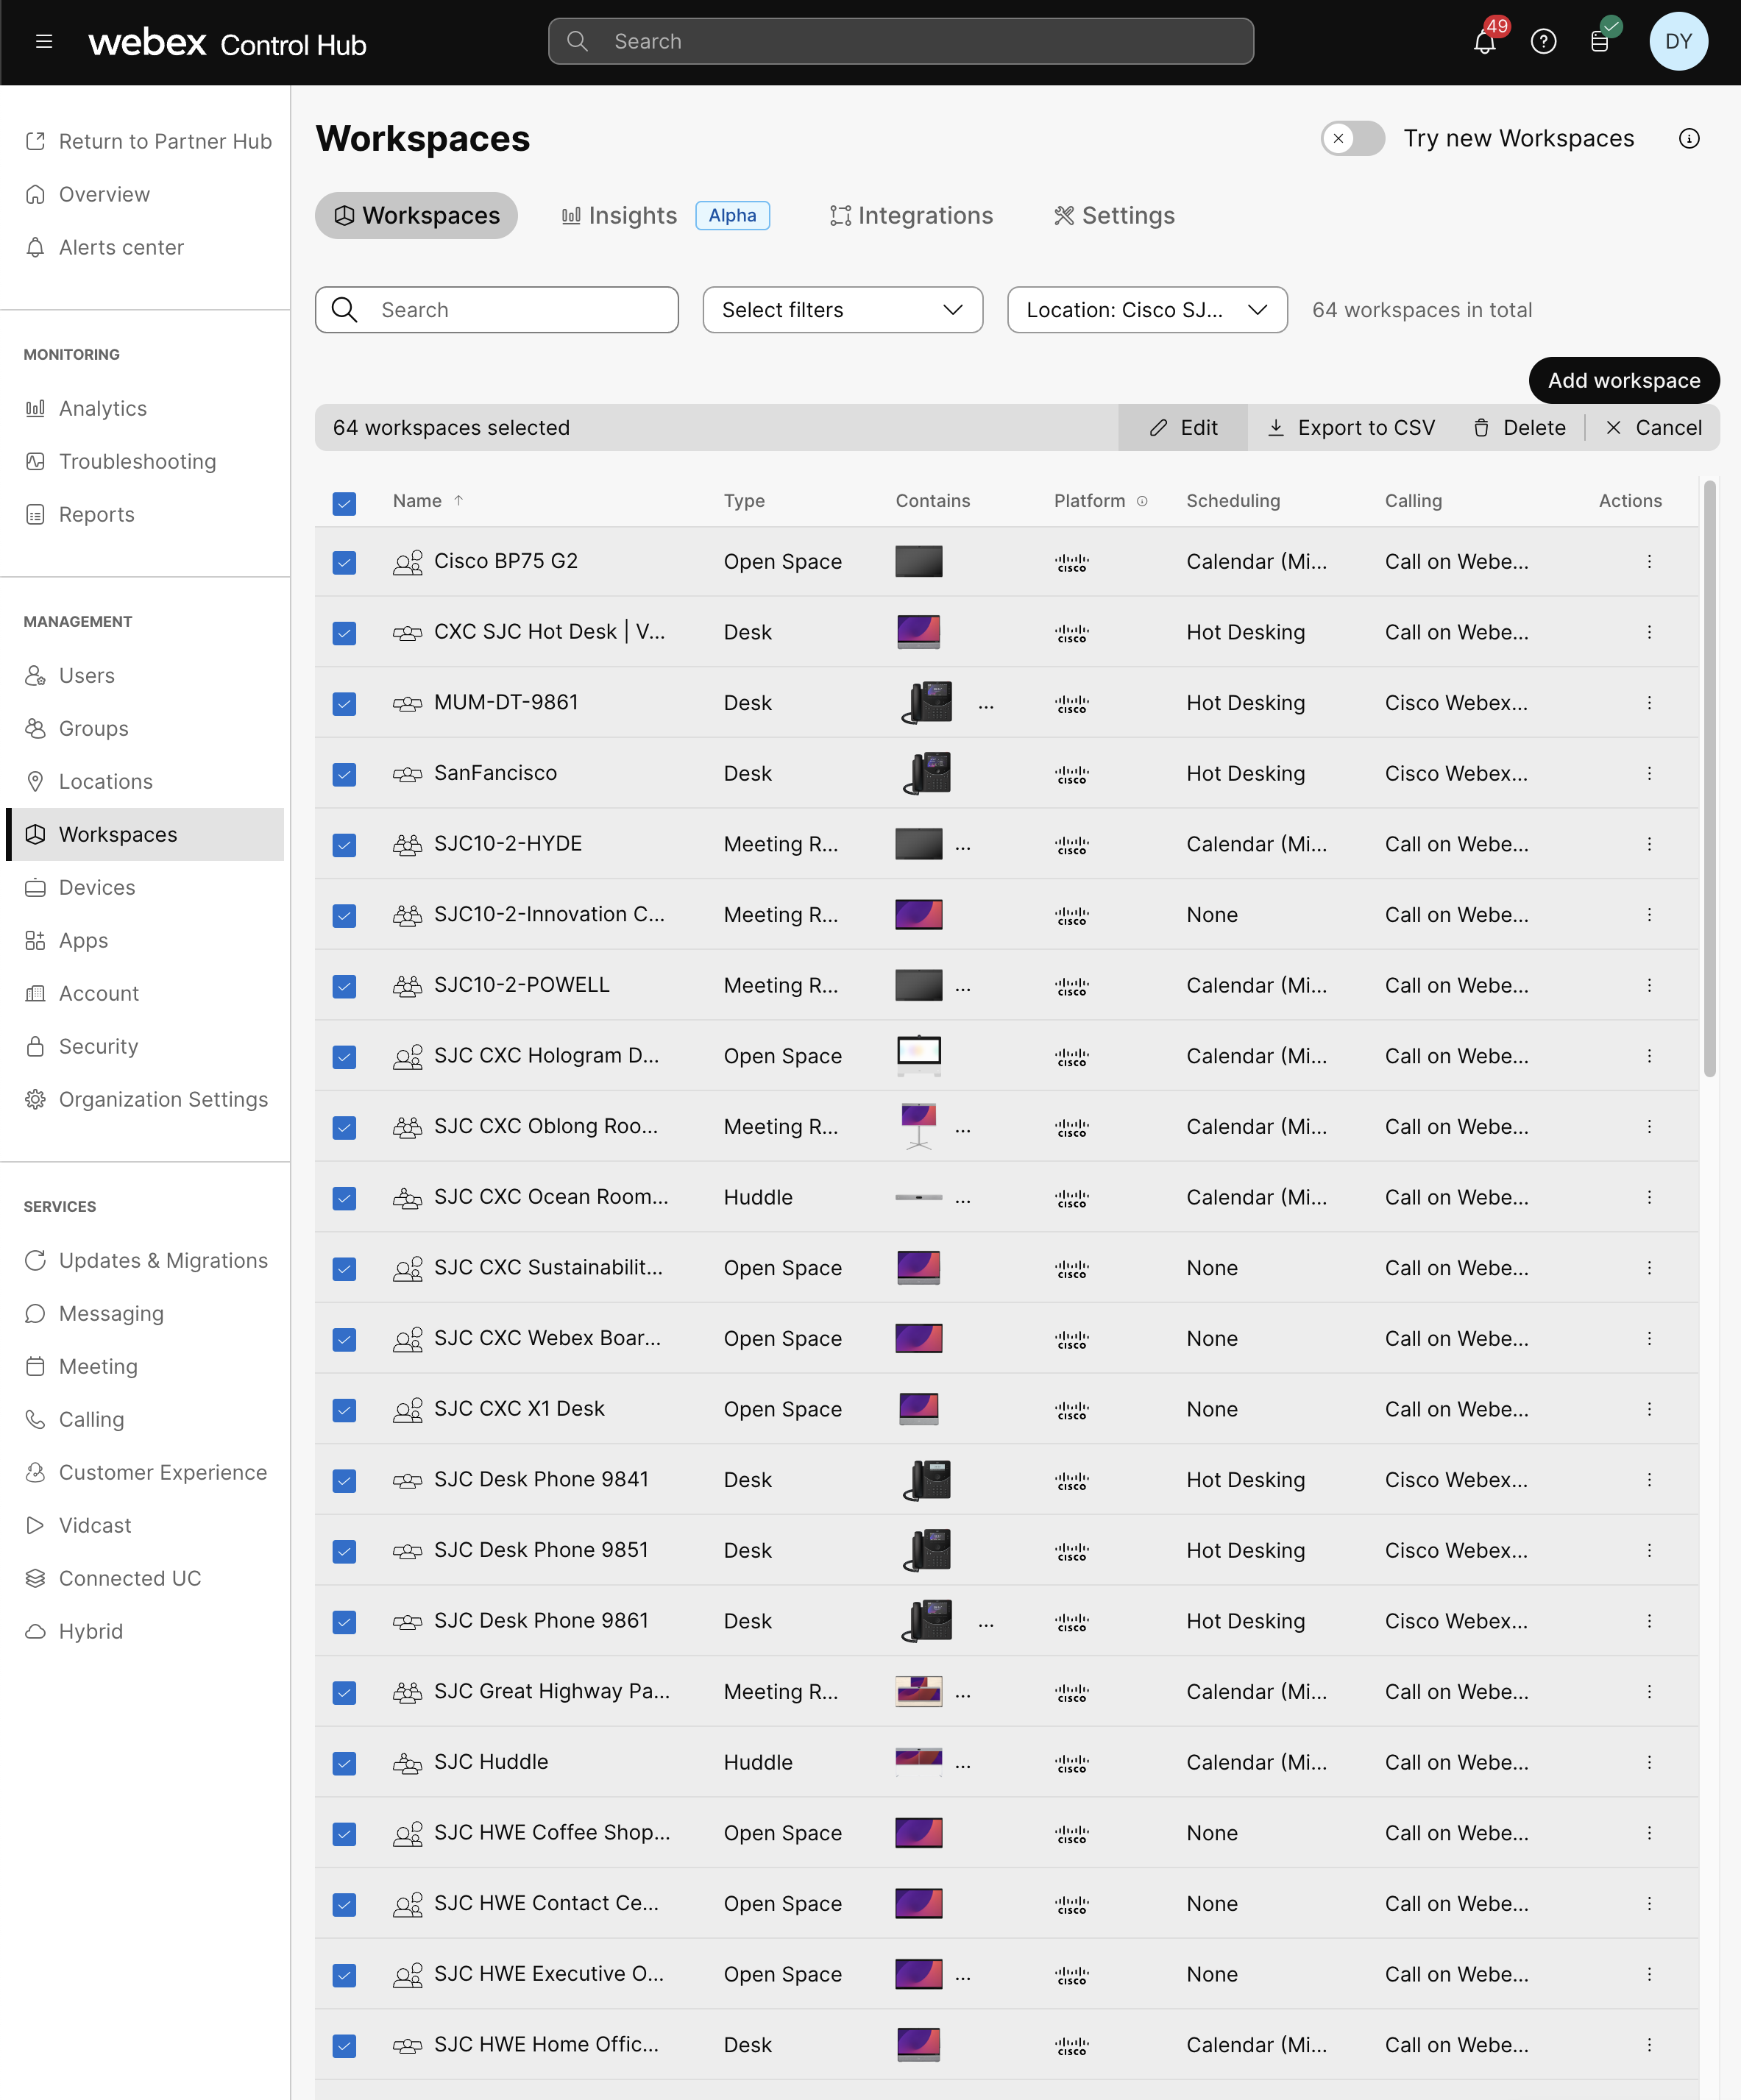Open the search field in the top bar
Viewport: 1741px width, 2100px height.
[899, 41]
